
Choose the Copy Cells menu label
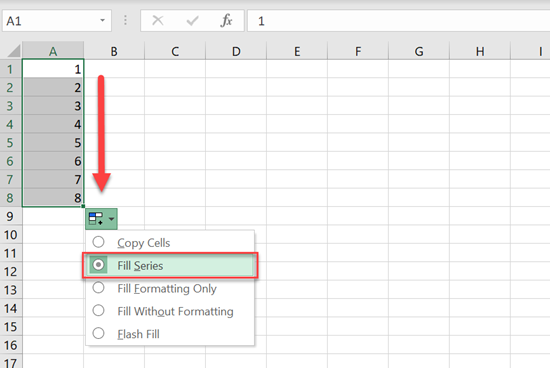pos(144,243)
